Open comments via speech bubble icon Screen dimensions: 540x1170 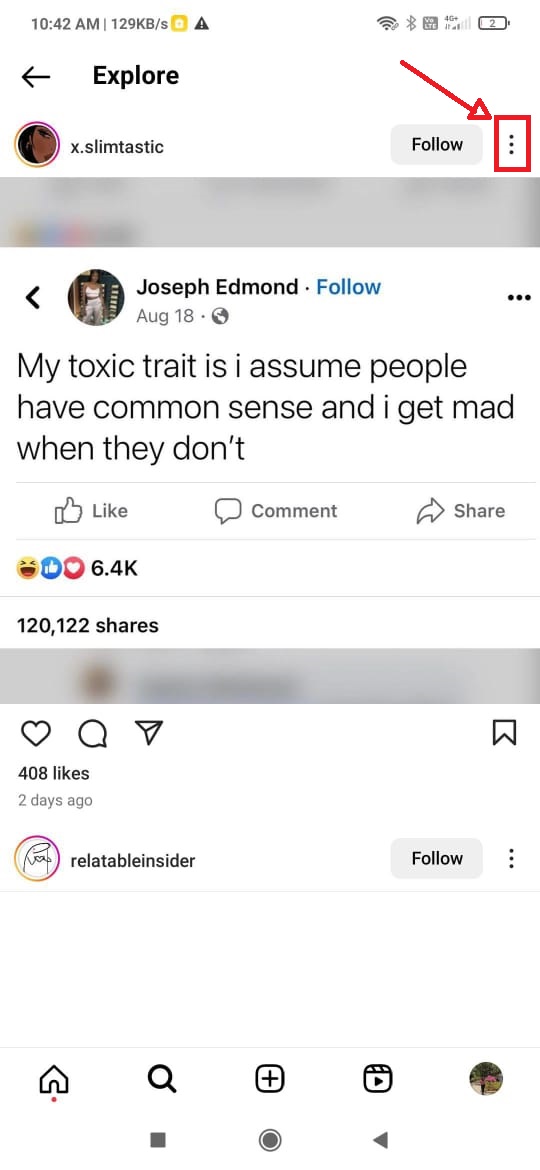[x=92, y=734]
